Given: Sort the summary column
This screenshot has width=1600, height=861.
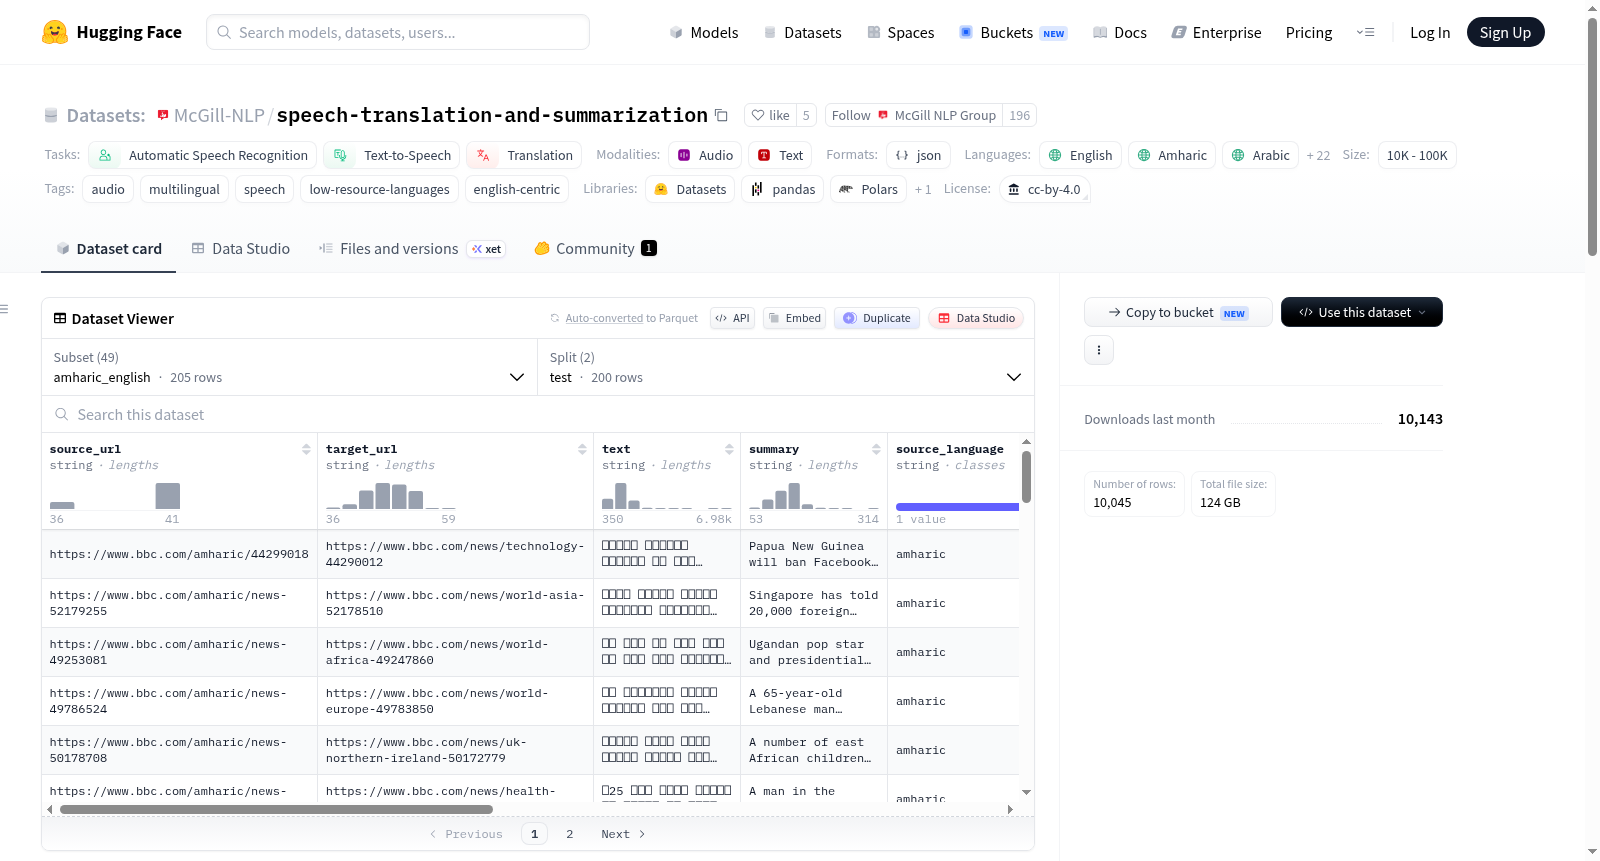Looking at the screenshot, I should pos(876,449).
